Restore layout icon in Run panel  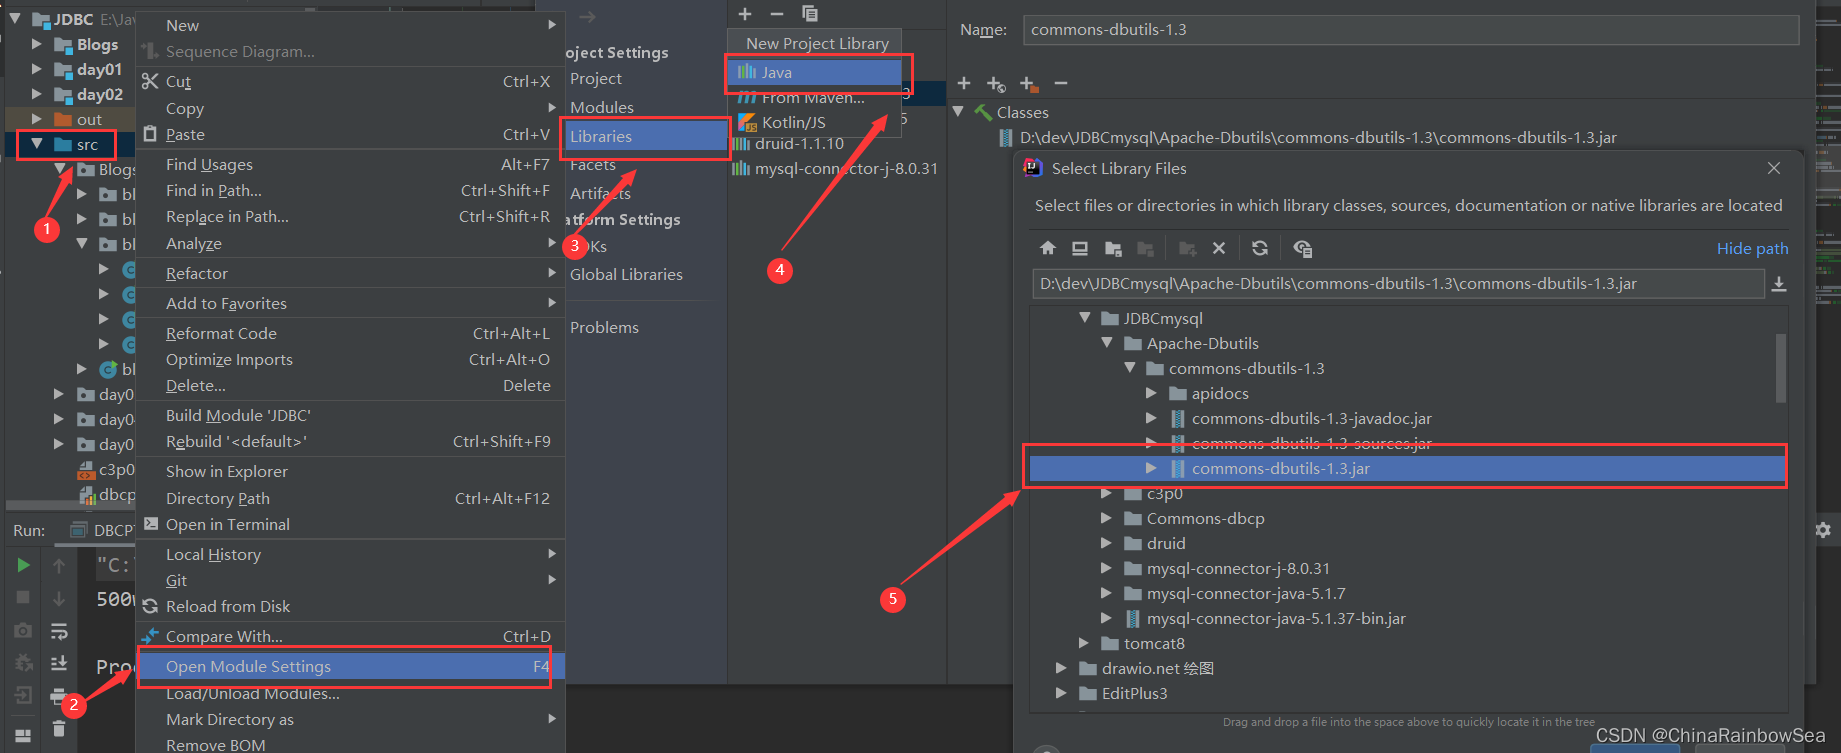click(x=23, y=735)
